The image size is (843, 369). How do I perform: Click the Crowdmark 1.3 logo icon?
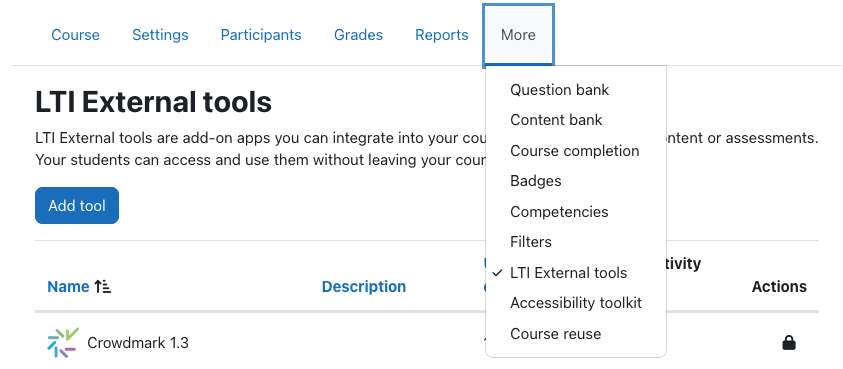pos(63,343)
